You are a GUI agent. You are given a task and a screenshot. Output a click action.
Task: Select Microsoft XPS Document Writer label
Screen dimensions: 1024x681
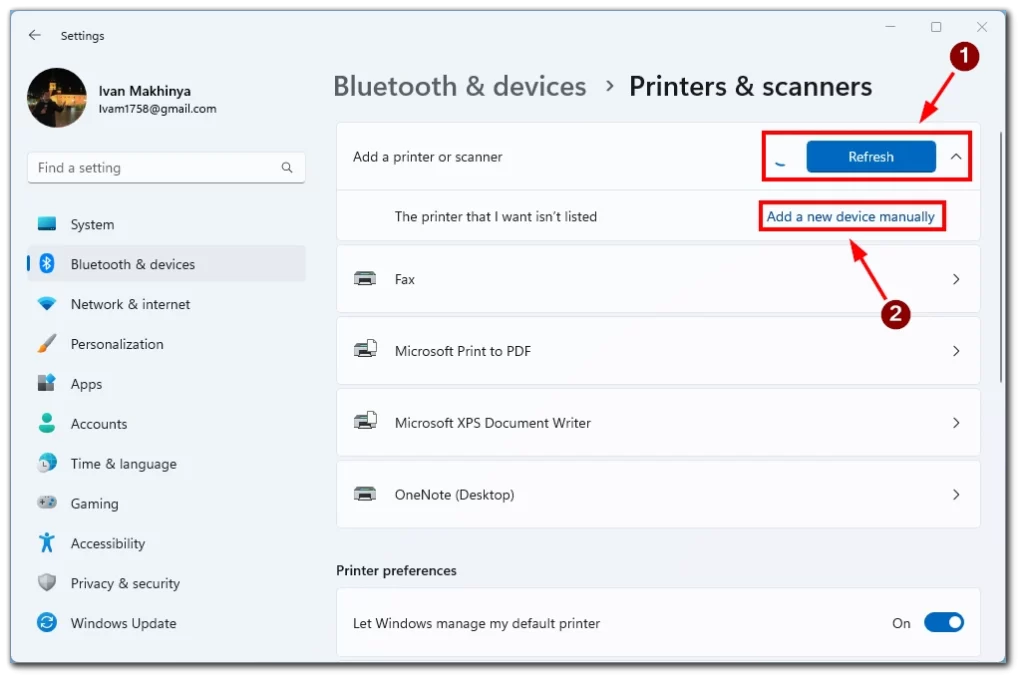click(x=493, y=423)
